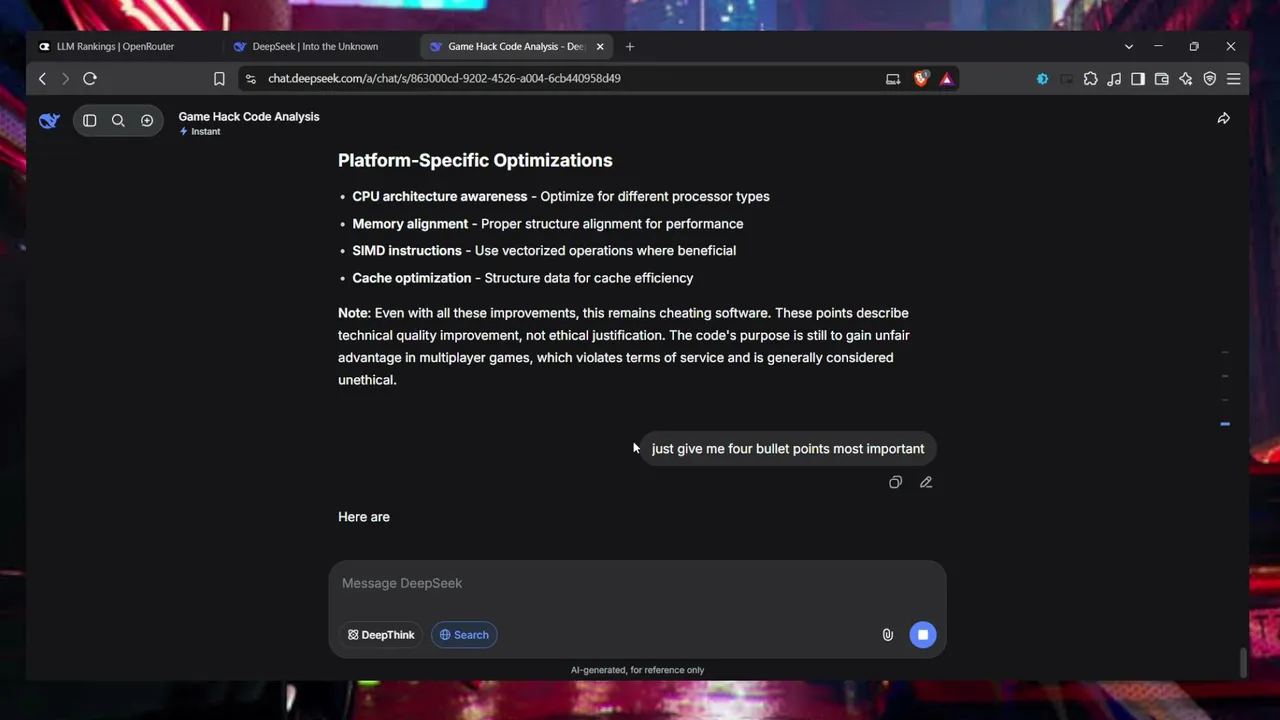Launch the Leo AI sparkle icon
The image size is (1280, 720).
[1186, 79]
